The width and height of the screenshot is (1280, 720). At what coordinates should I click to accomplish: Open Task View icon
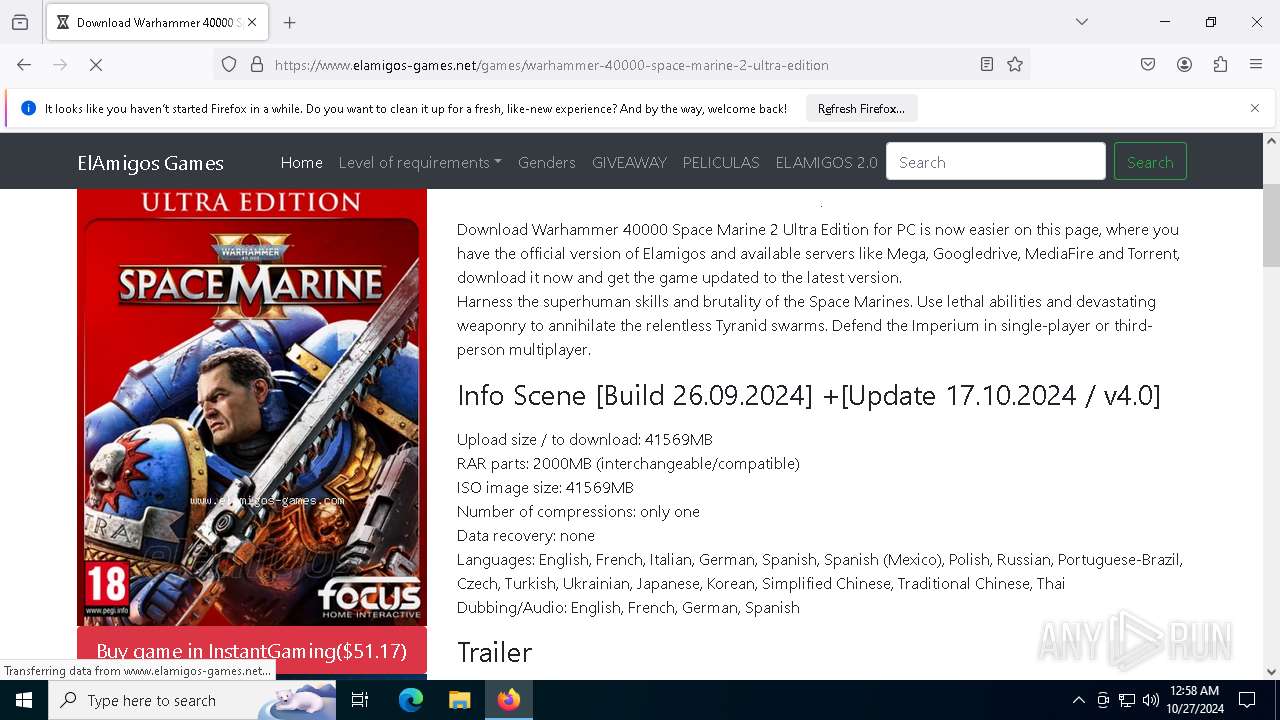(x=360, y=700)
